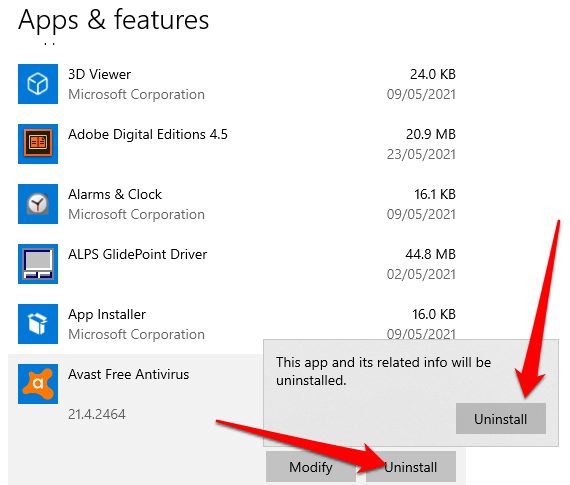Click the 20.9 MB size of Adobe
Screen dimensions: 570x485
(431, 134)
